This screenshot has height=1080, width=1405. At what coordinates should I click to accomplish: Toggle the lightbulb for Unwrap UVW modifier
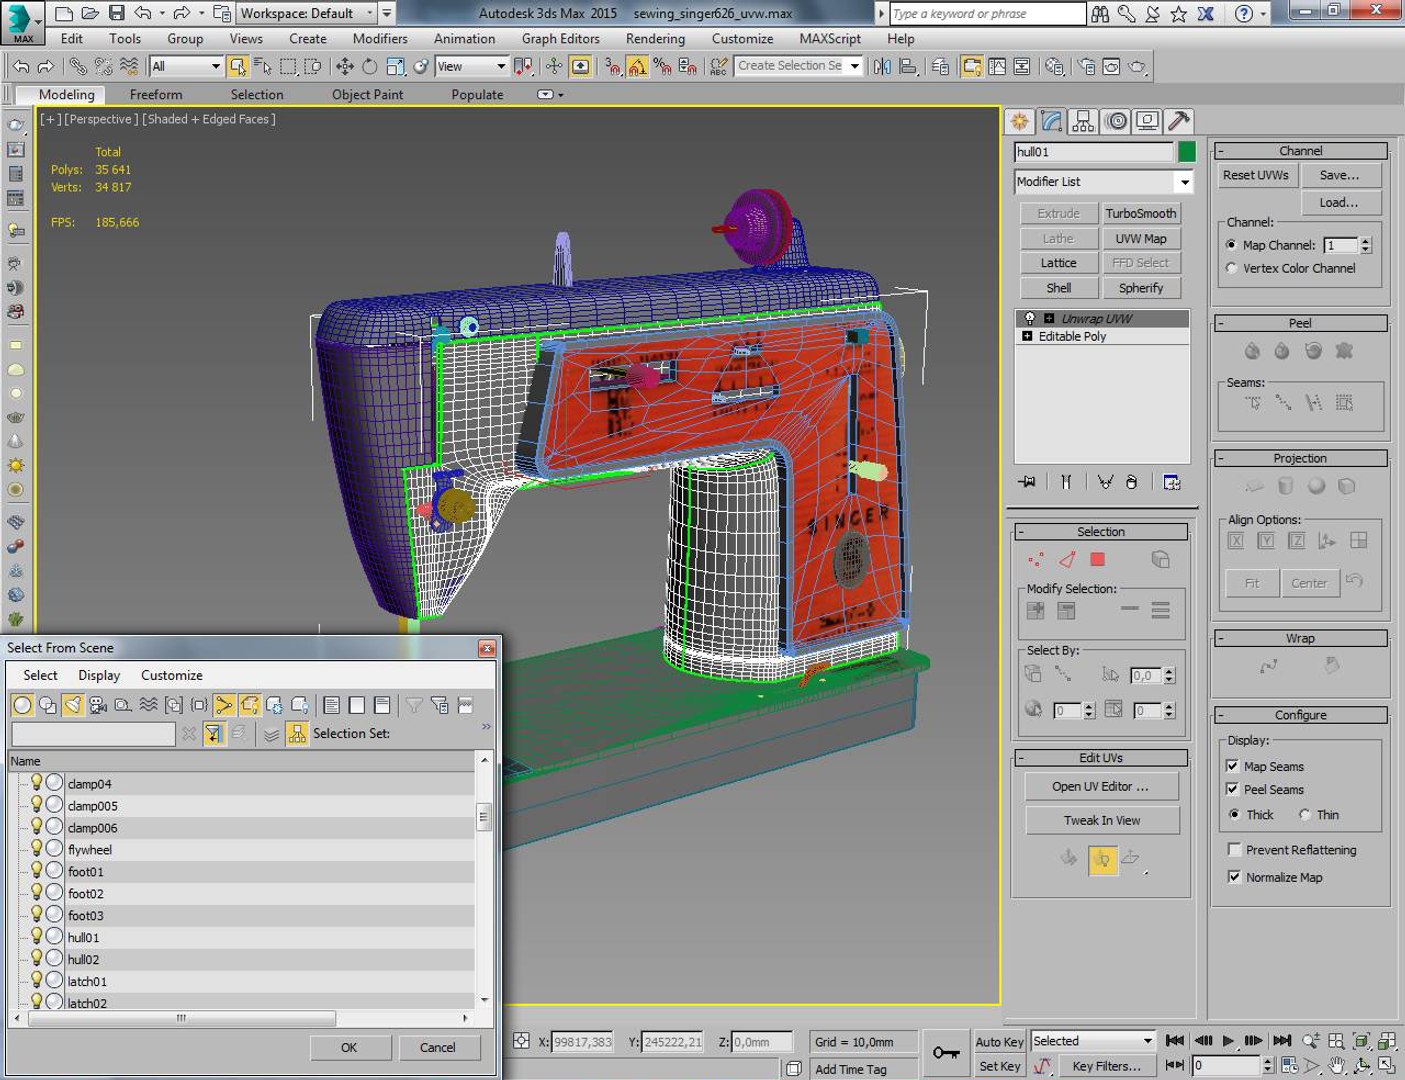click(x=1030, y=318)
